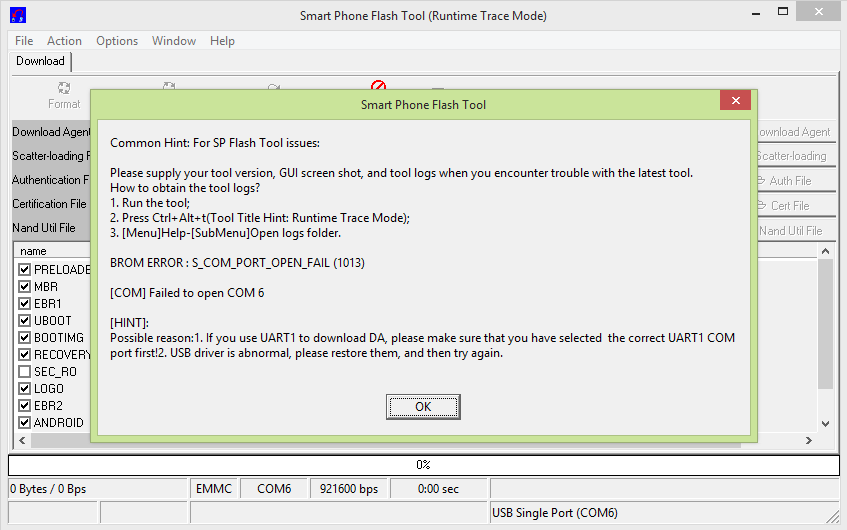Close the Smart Phone Flash Tool dialog
The image size is (847, 530).
click(x=735, y=100)
